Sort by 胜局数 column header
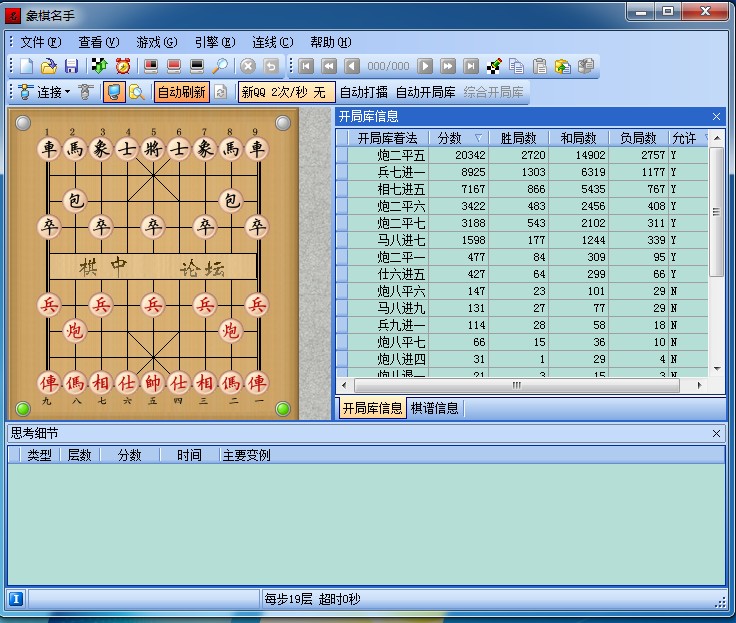 pos(519,138)
